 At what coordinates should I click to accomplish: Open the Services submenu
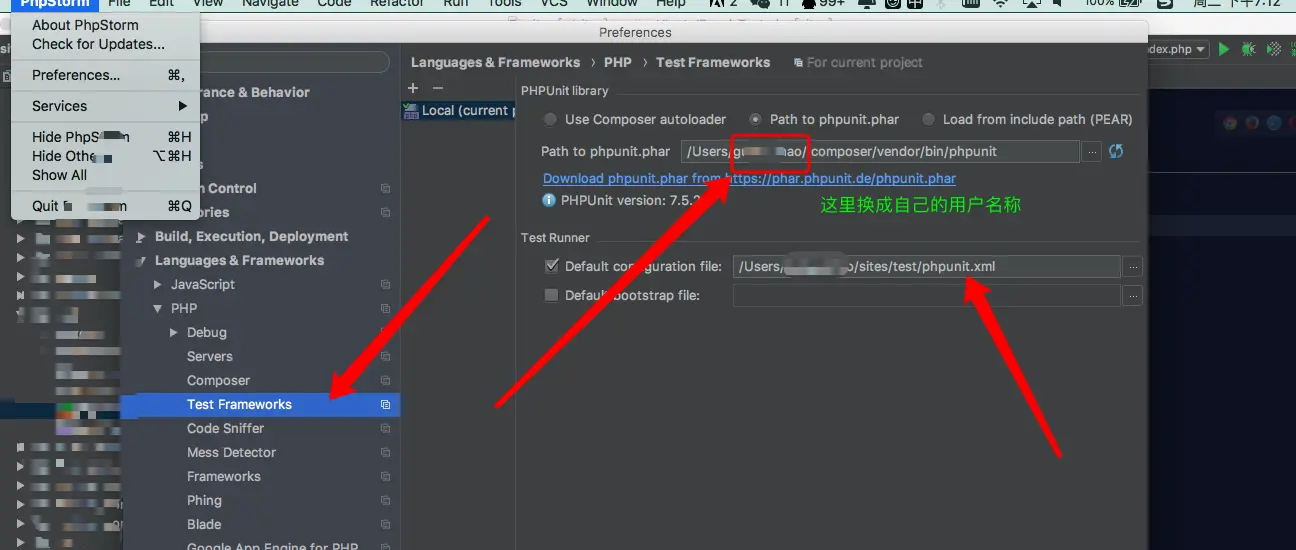point(105,106)
